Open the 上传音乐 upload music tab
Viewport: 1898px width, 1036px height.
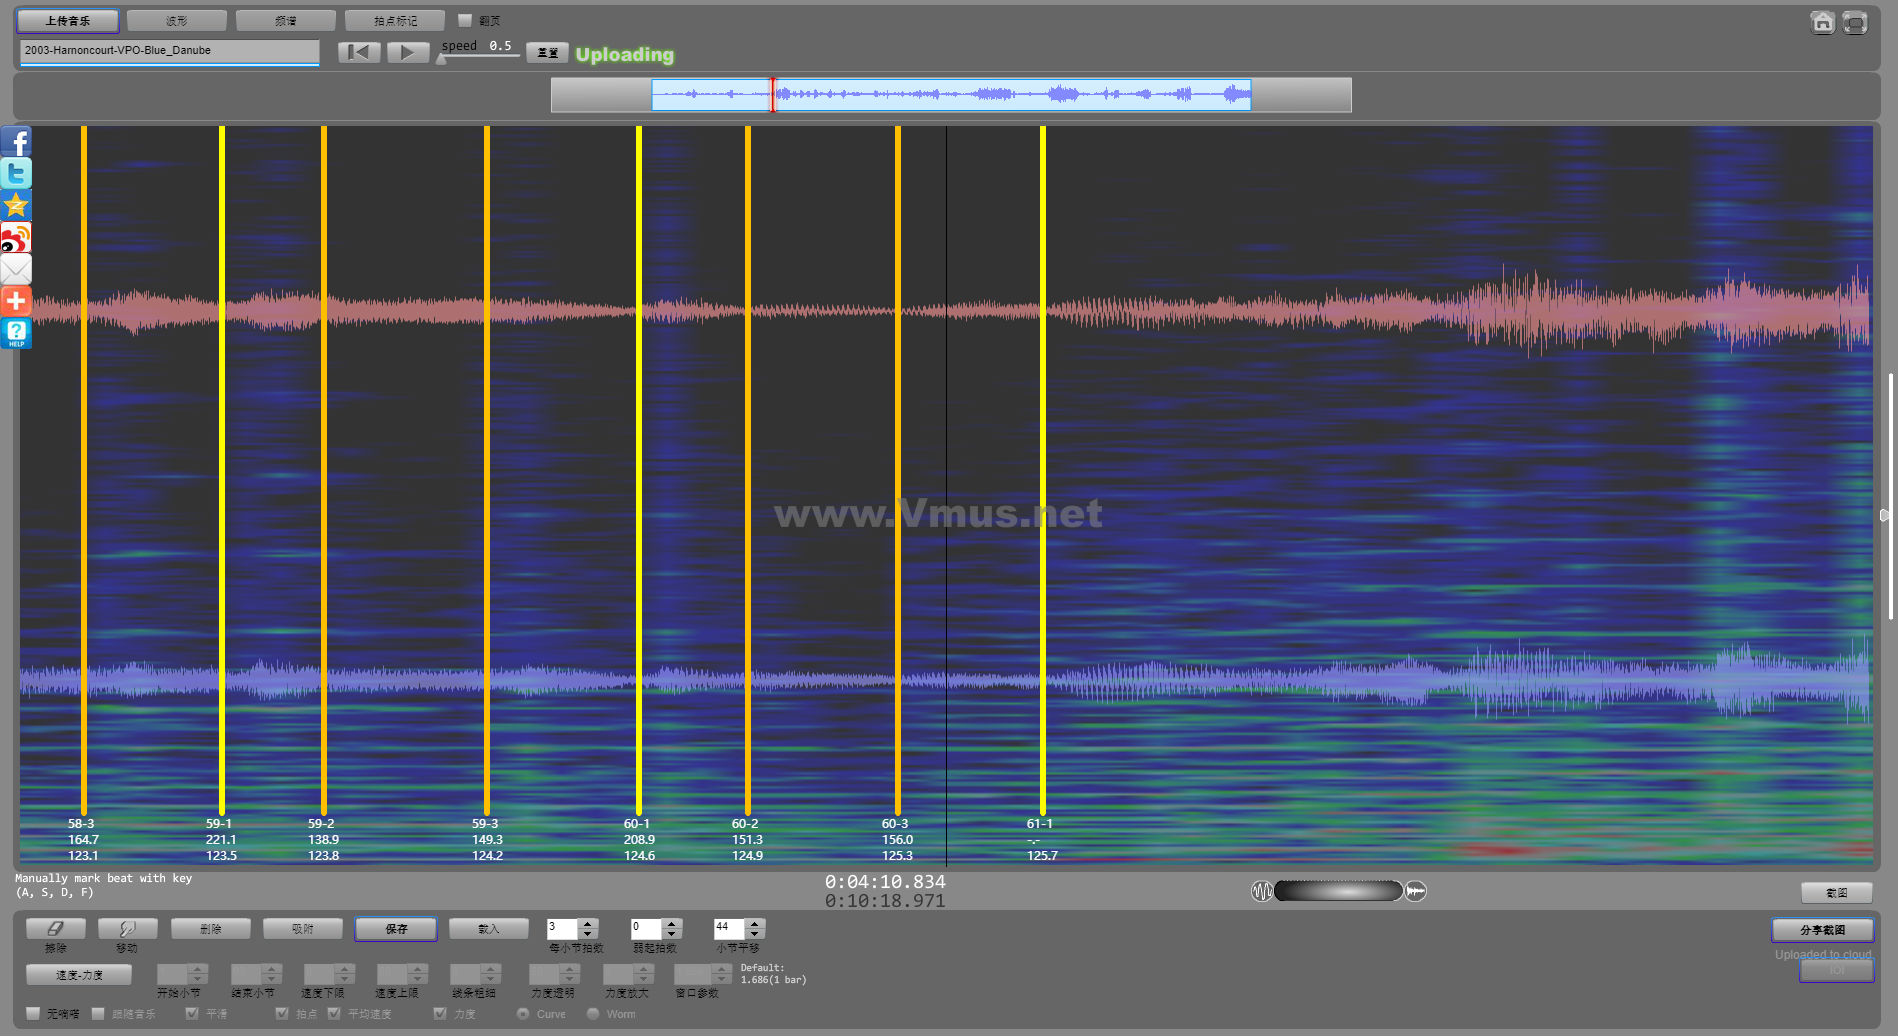pyautogui.click(x=67, y=21)
